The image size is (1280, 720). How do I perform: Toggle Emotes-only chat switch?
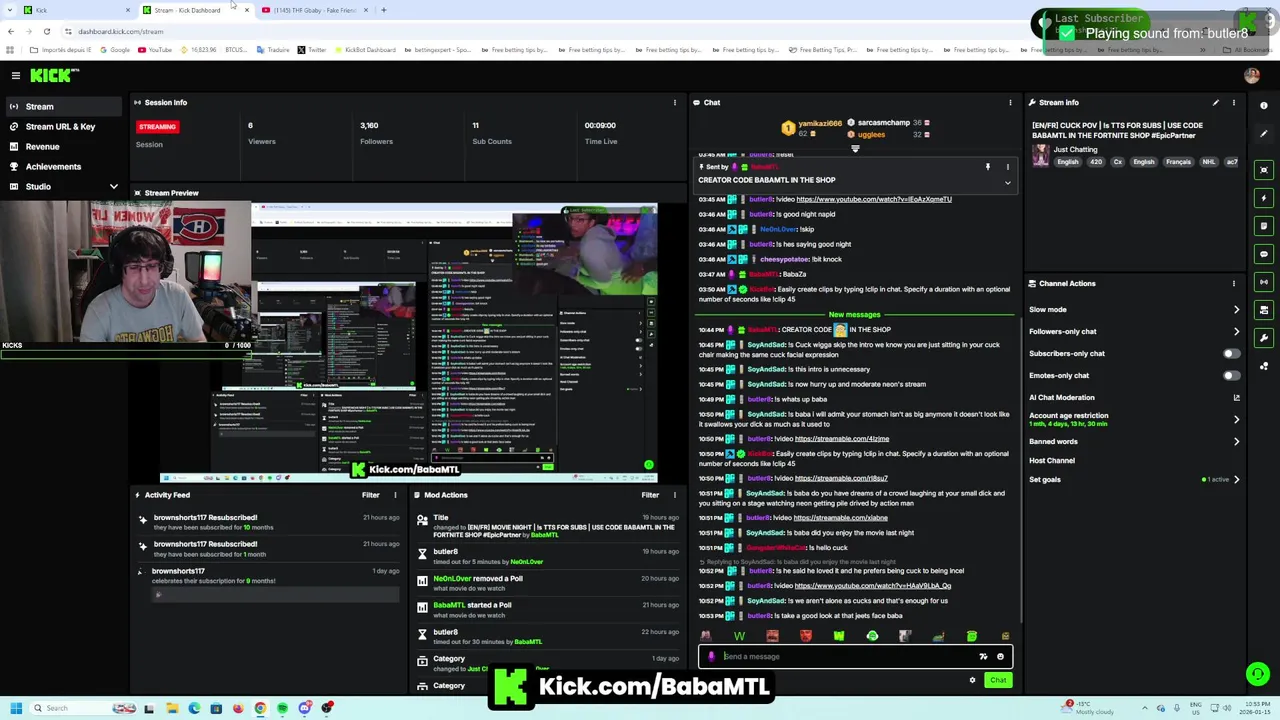tap(1232, 375)
